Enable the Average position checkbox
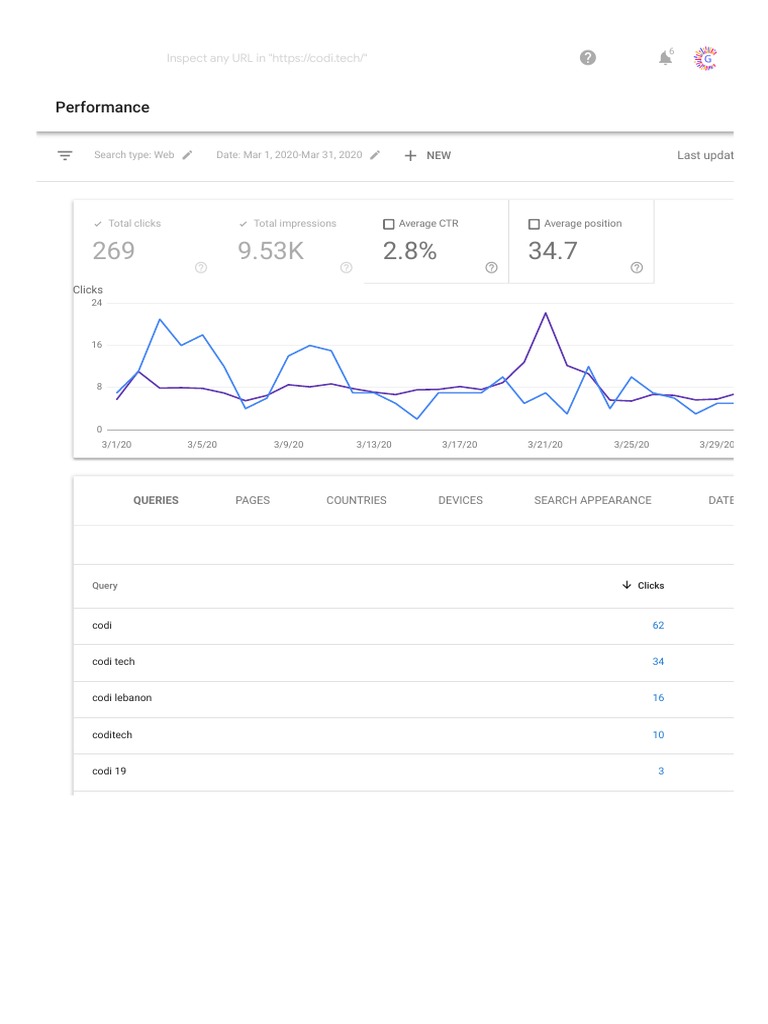The image size is (768, 1024). 534,224
